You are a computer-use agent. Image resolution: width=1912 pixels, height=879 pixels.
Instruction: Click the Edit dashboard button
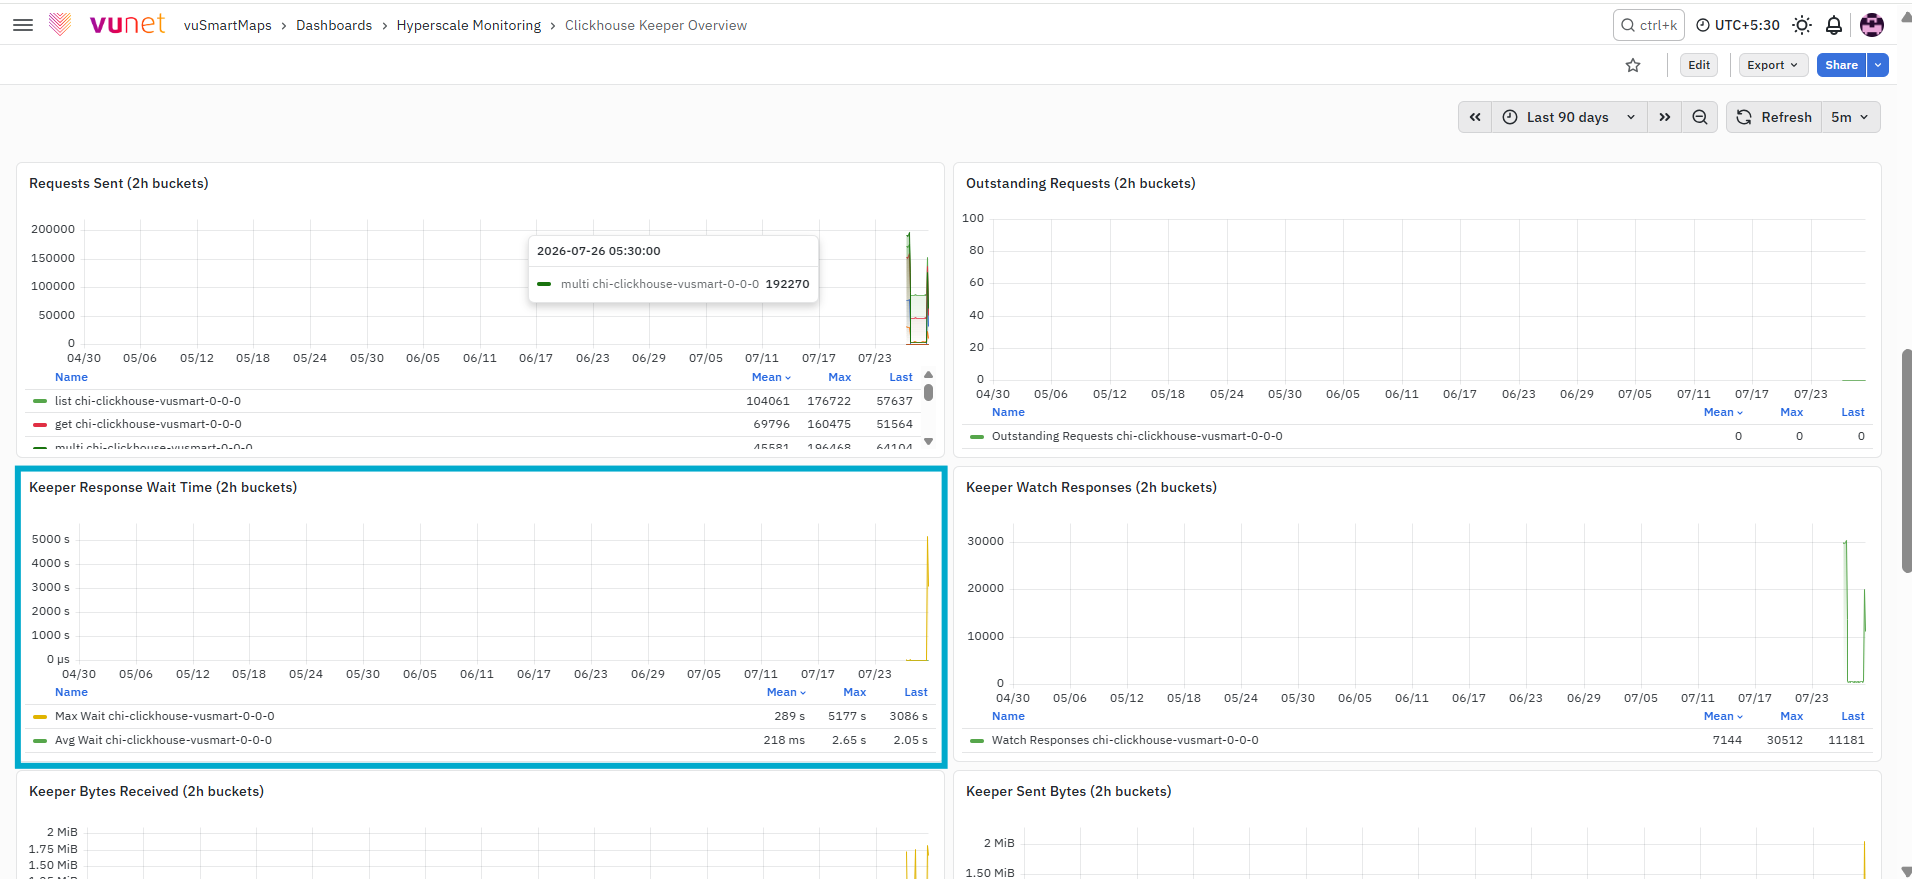click(x=1699, y=65)
